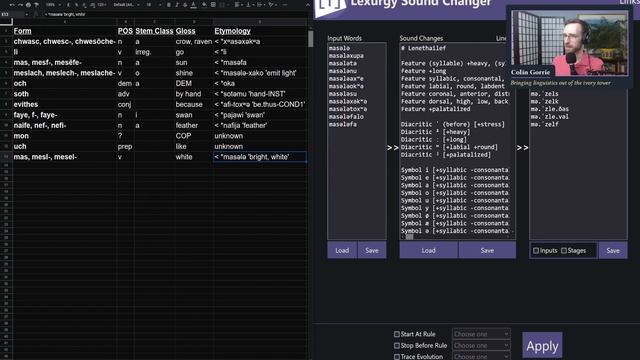Open the Start At Rule dropdown

click(x=481, y=334)
